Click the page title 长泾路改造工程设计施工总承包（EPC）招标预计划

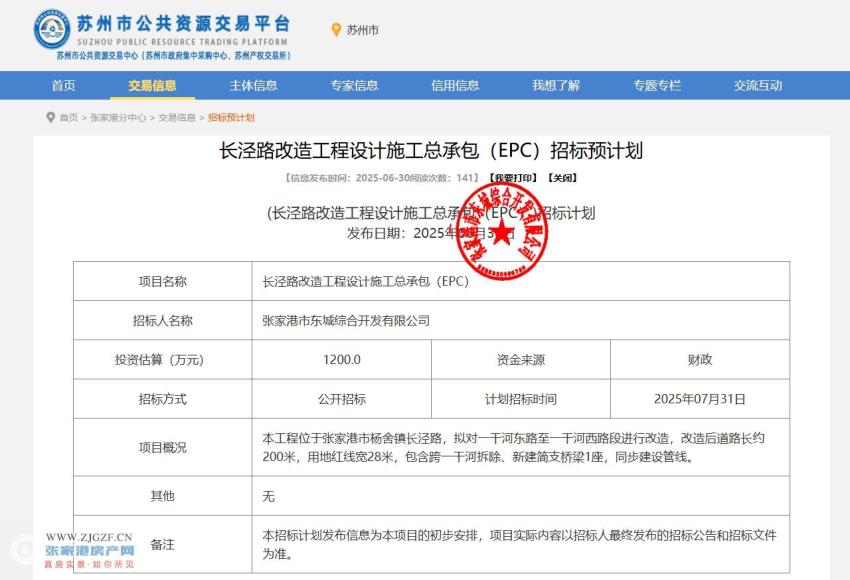pos(431,151)
